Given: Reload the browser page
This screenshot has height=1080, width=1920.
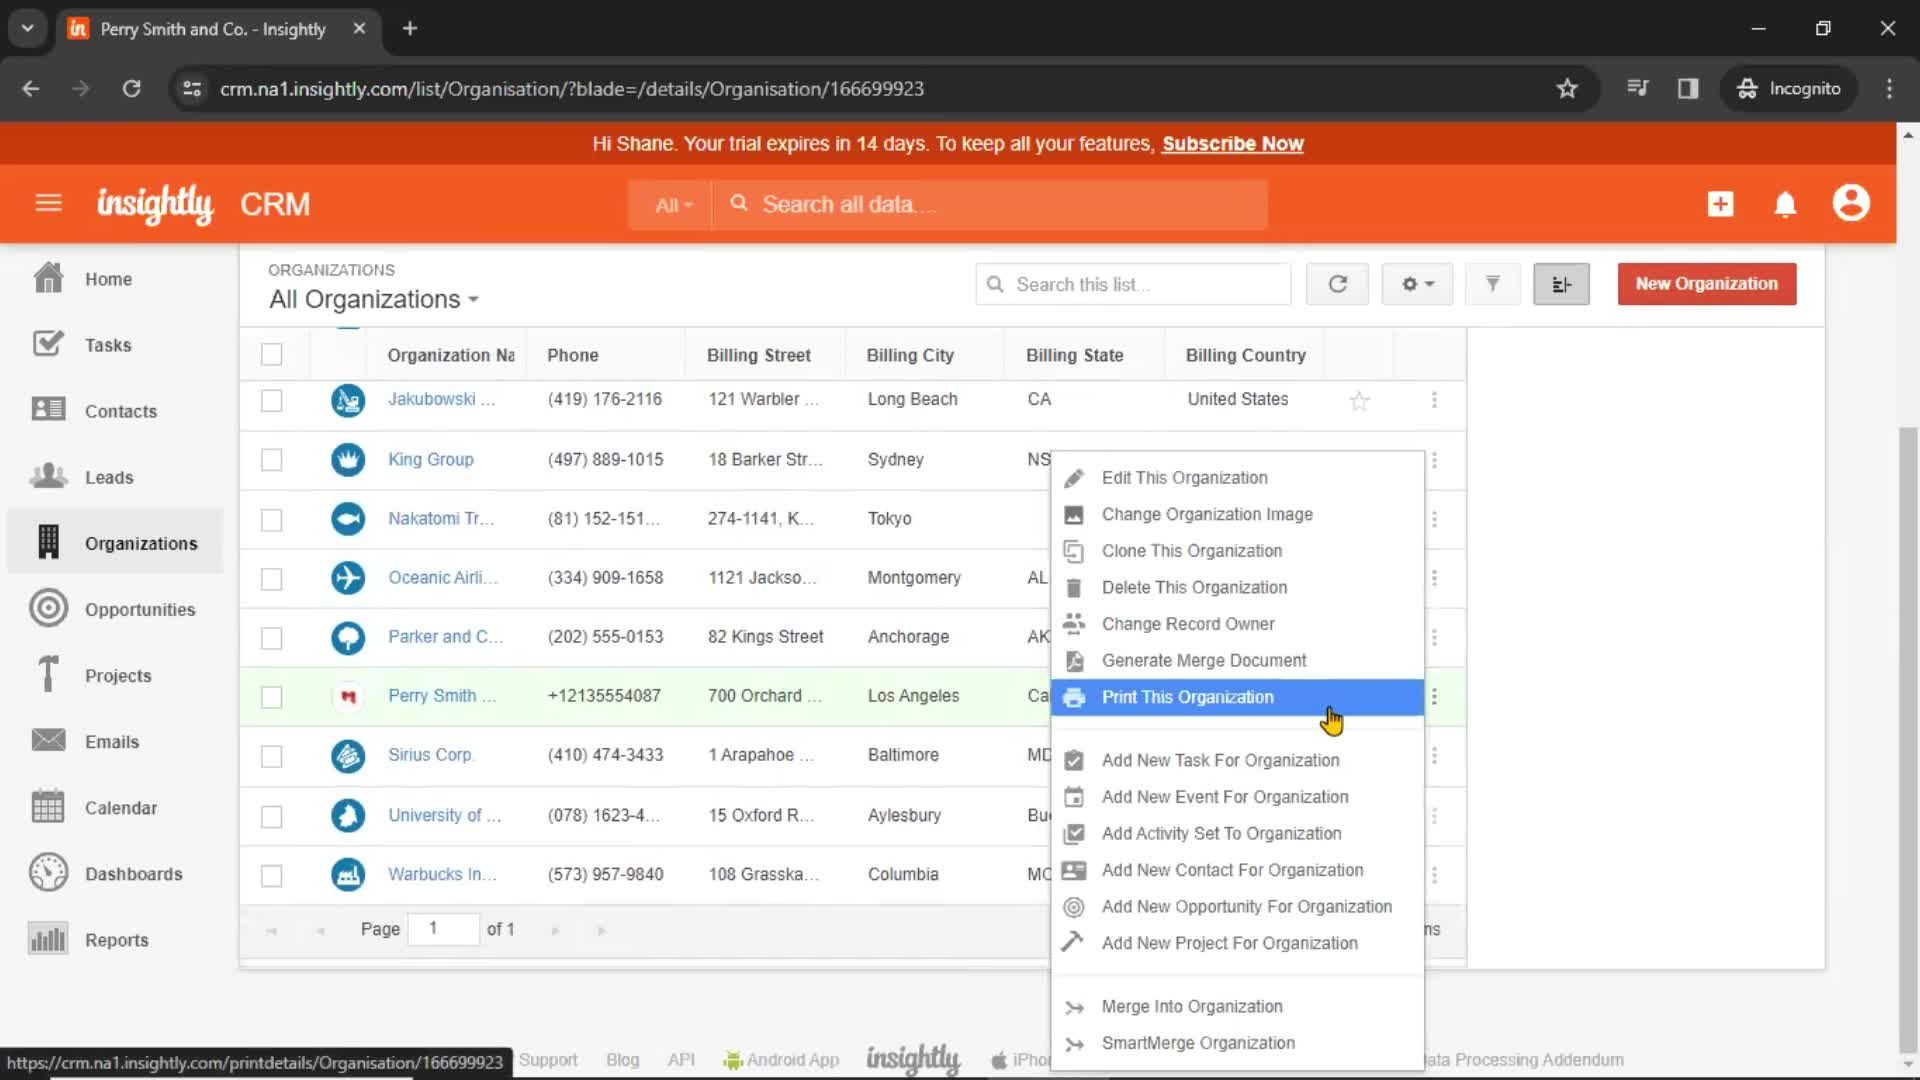Looking at the screenshot, I should [131, 88].
